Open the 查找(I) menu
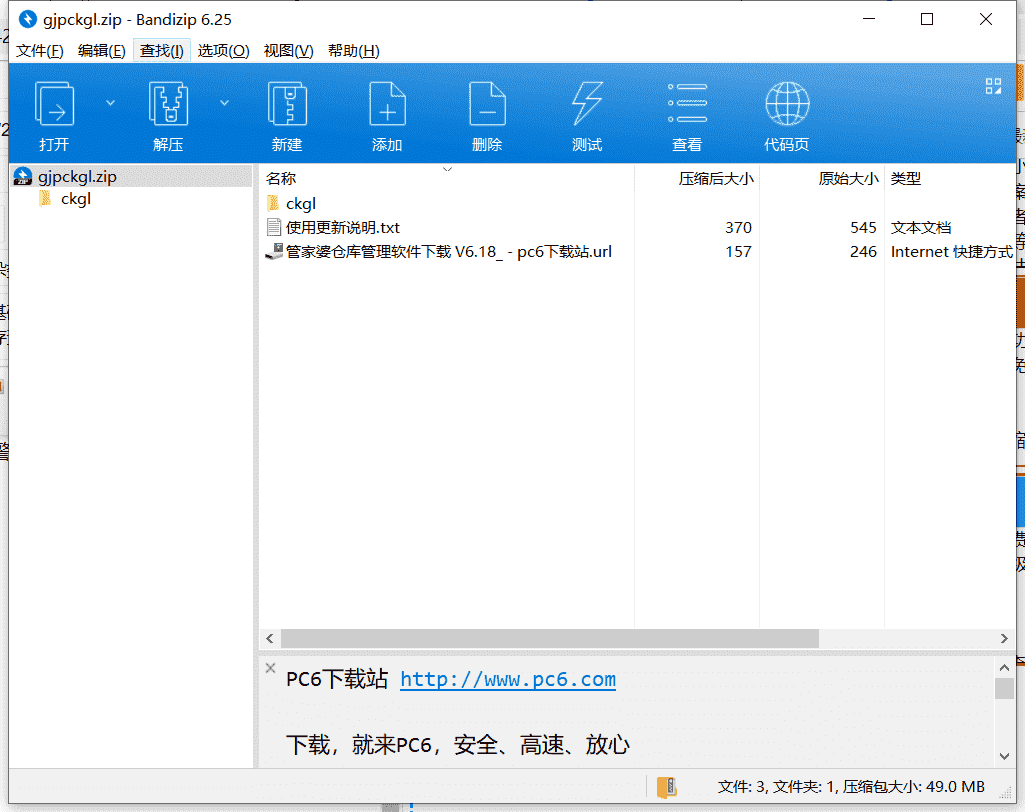The height and width of the screenshot is (812, 1025). pos(161,51)
